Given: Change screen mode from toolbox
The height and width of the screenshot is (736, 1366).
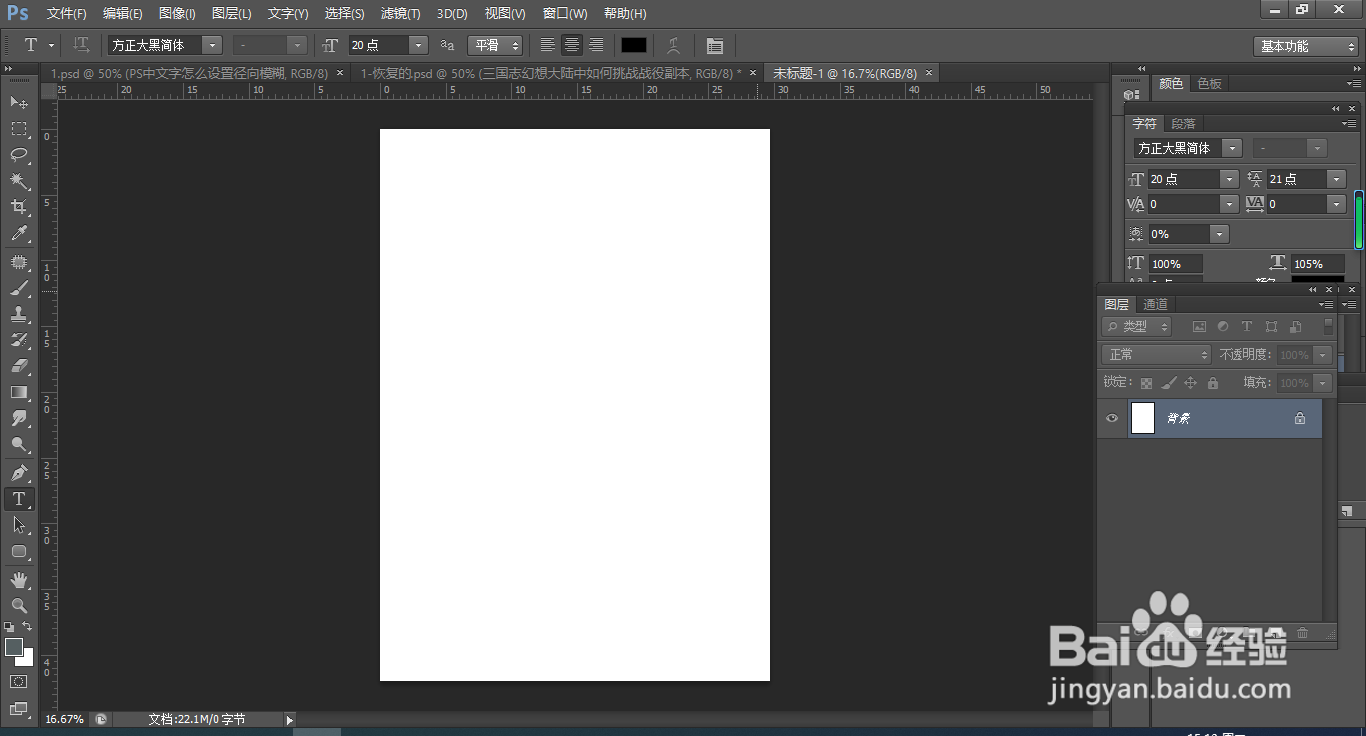Looking at the screenshot, I should pos(19,709).
